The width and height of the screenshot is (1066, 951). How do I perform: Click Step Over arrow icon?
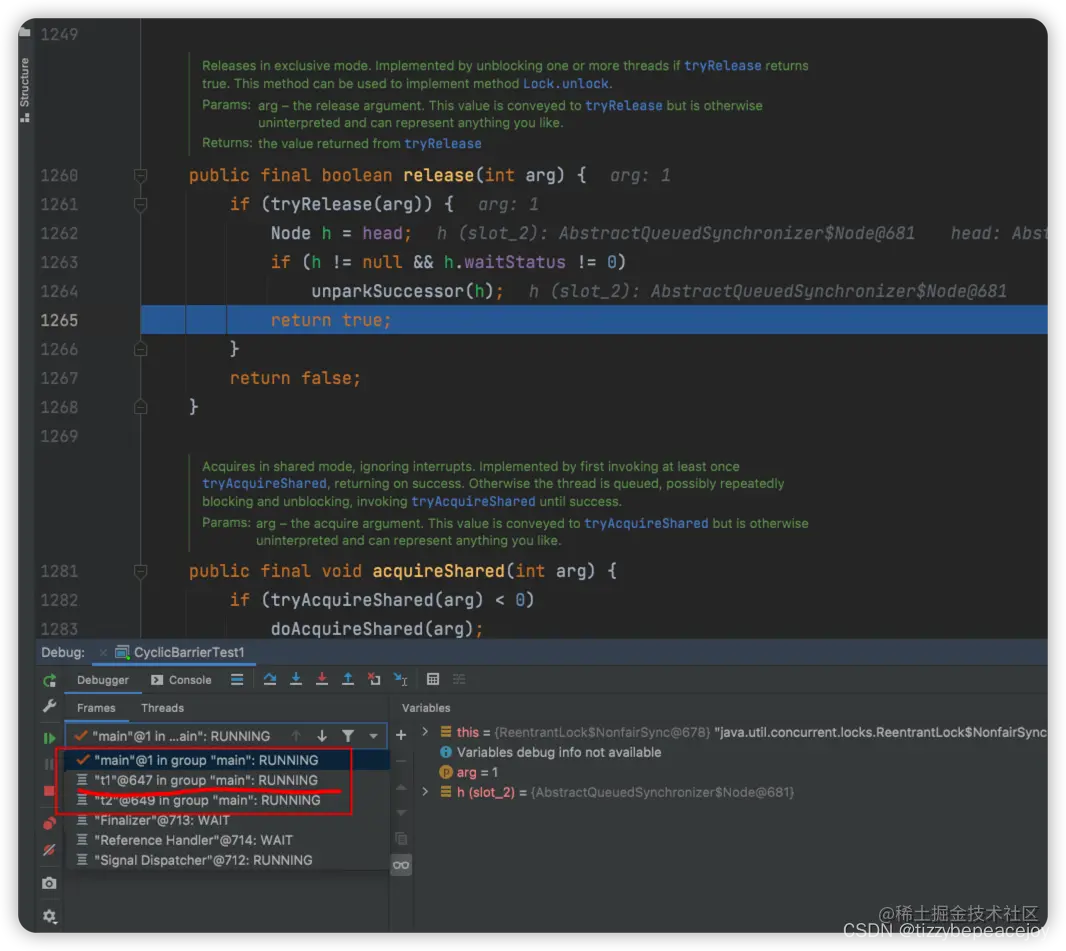pos(270,680)
